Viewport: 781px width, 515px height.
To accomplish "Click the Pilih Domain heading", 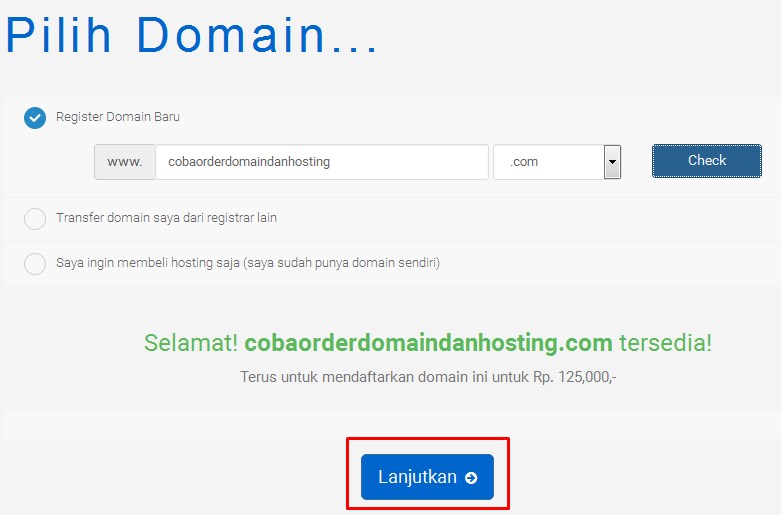I will click(x=191, y=35).
